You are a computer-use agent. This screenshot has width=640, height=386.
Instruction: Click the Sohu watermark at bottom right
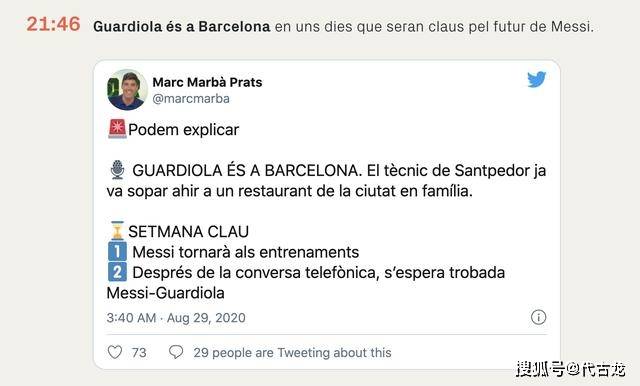pyautogui.click(x=571, y=369)
